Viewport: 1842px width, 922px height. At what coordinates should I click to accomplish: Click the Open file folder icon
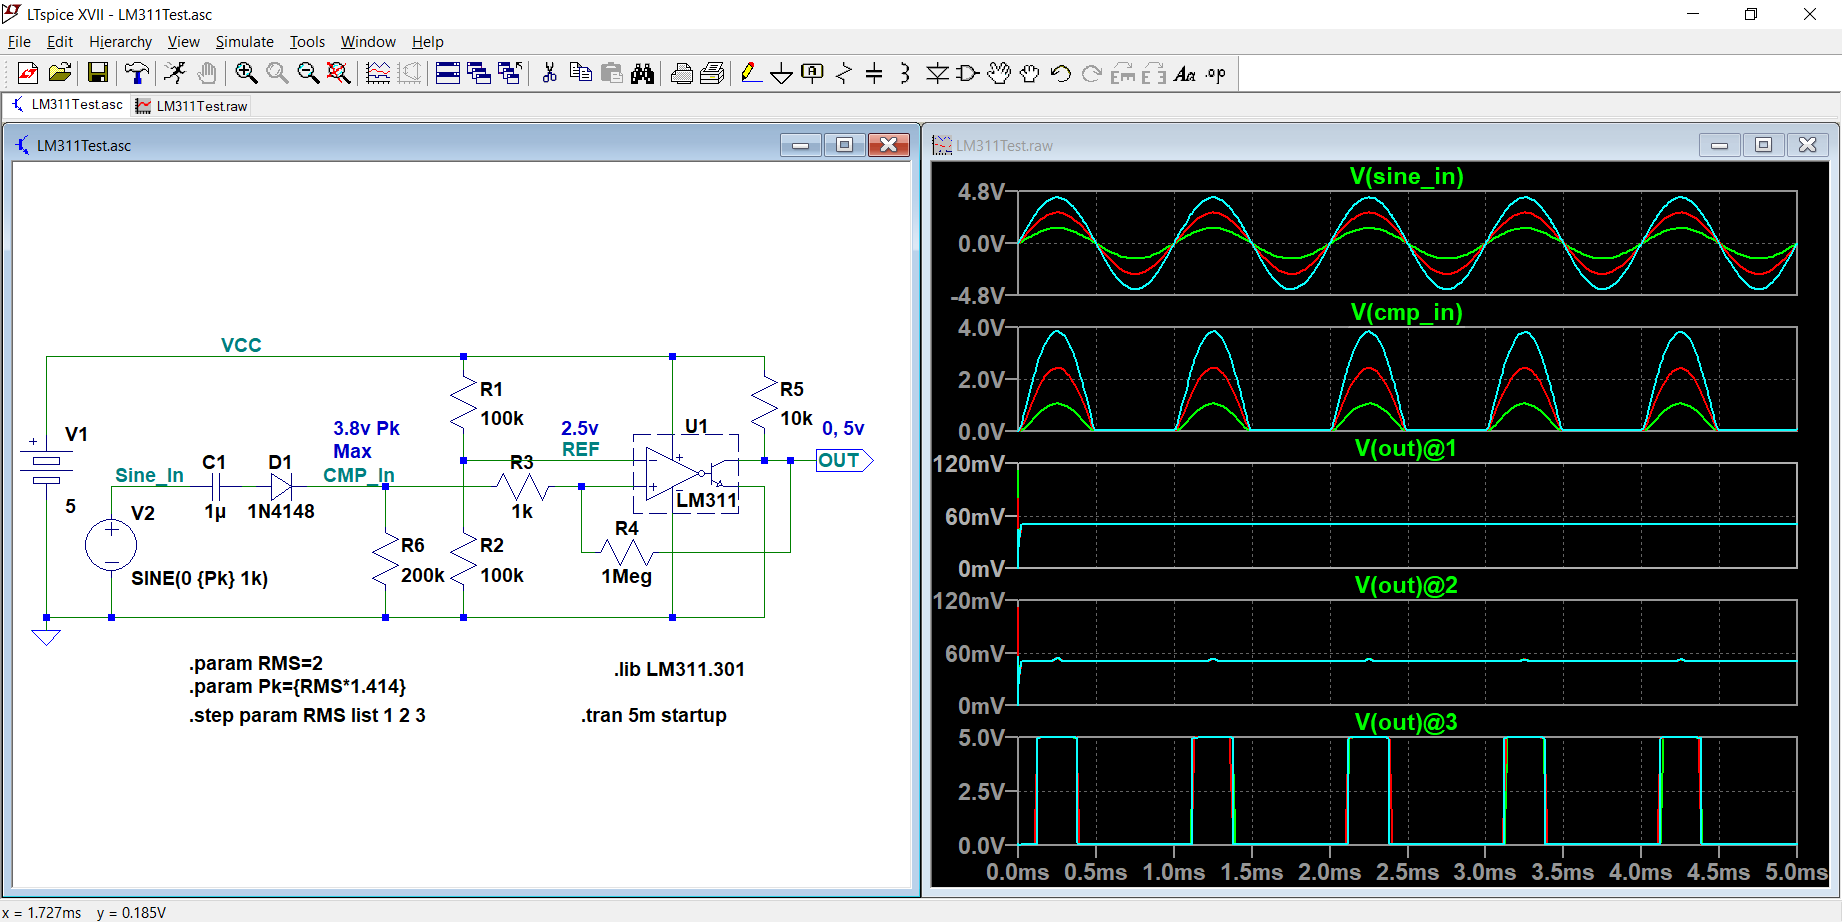60,73
